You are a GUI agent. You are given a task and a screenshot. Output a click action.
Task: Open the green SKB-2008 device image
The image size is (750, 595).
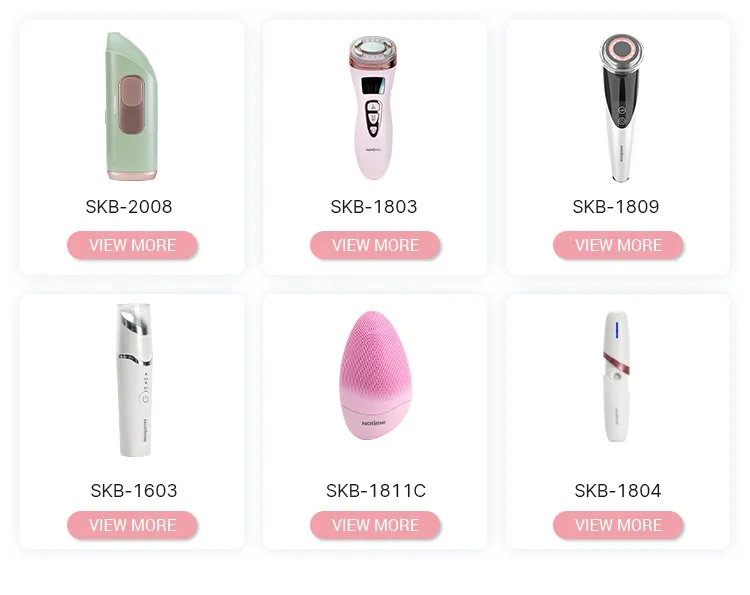(132, 106)
